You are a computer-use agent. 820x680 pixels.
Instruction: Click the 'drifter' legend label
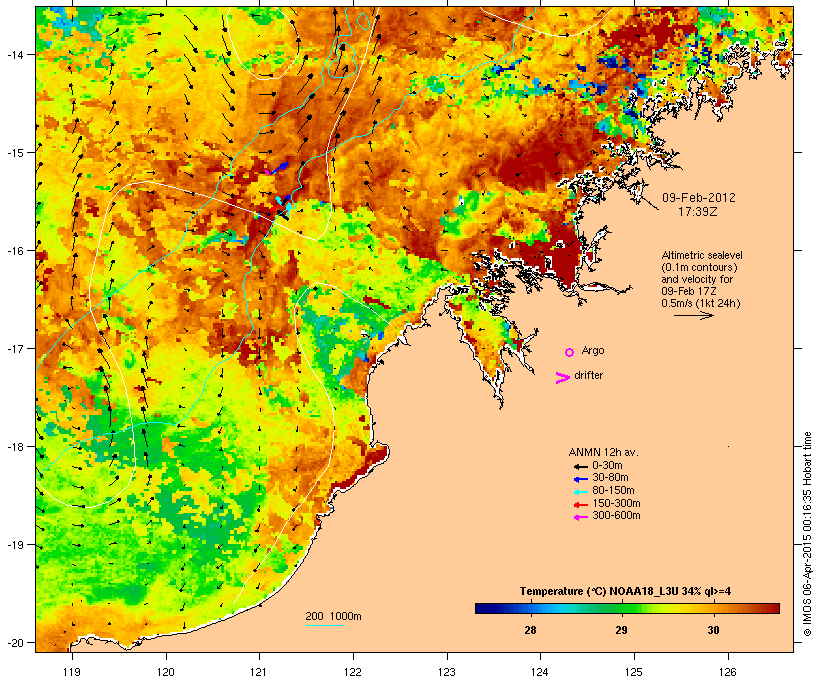coord(588,375)
